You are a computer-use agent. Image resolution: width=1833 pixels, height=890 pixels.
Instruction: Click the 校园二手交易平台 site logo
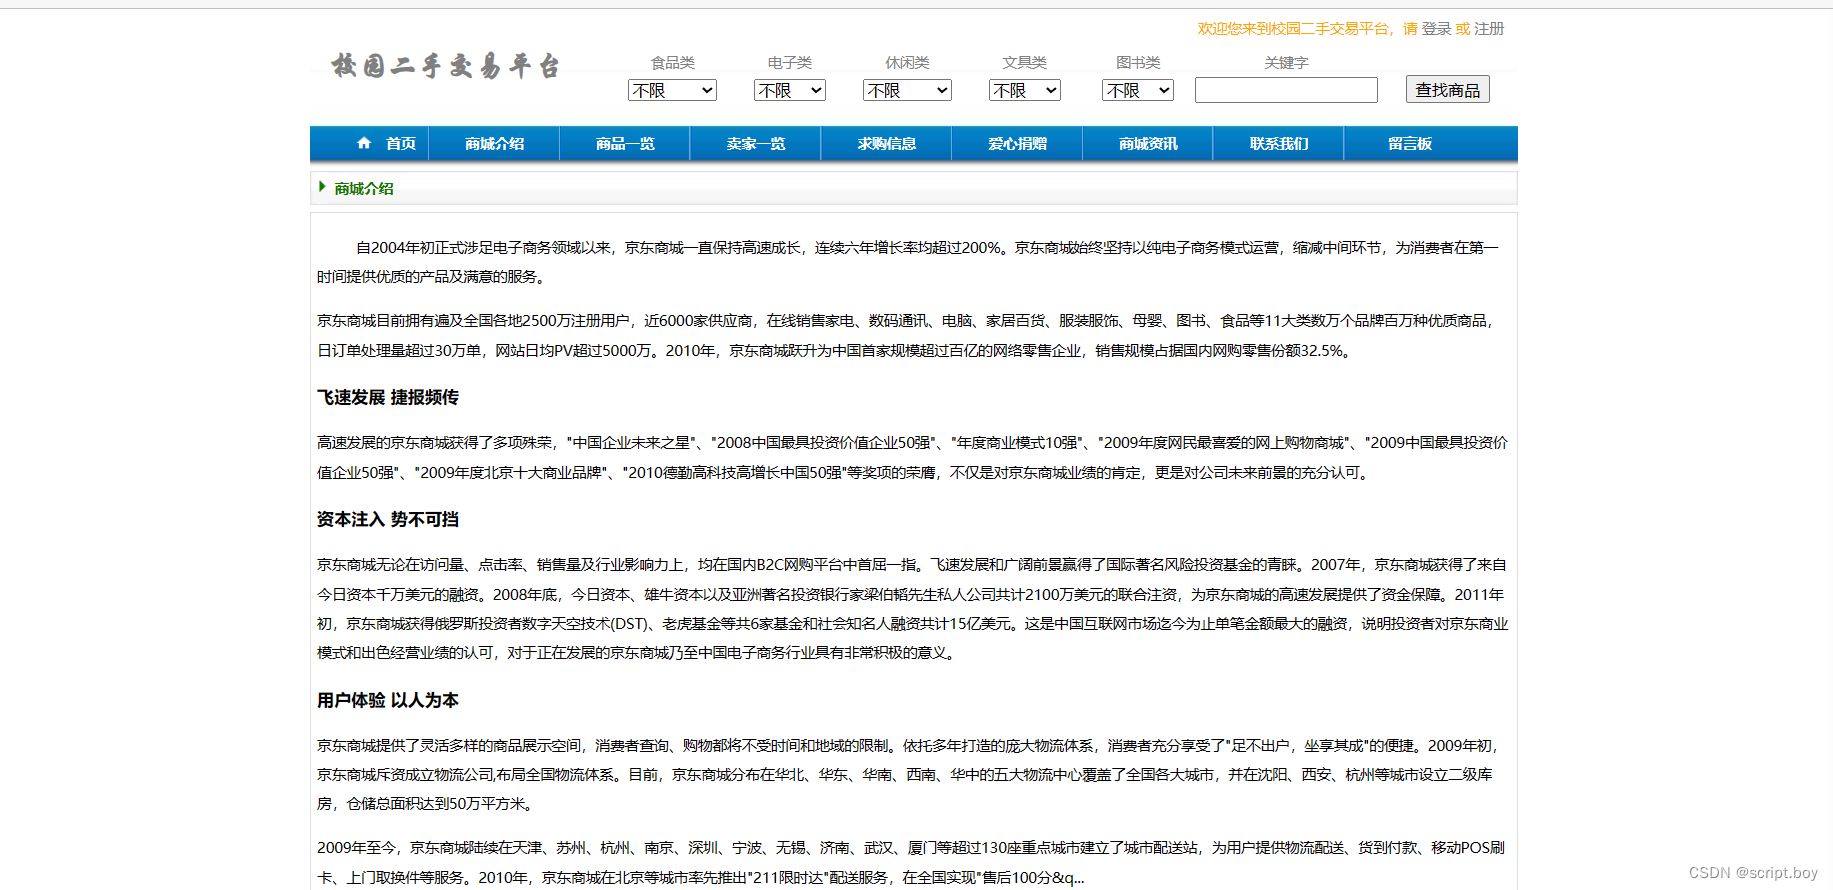pos(446,66)
